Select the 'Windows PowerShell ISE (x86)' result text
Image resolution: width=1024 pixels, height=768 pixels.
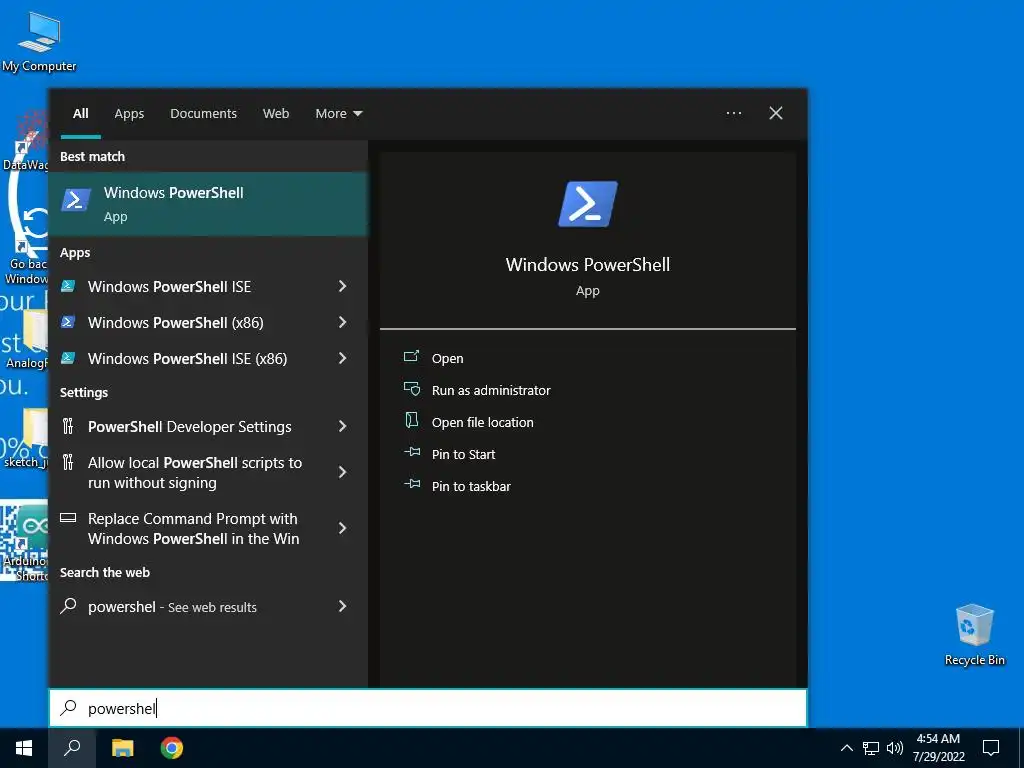pos(187,359)
